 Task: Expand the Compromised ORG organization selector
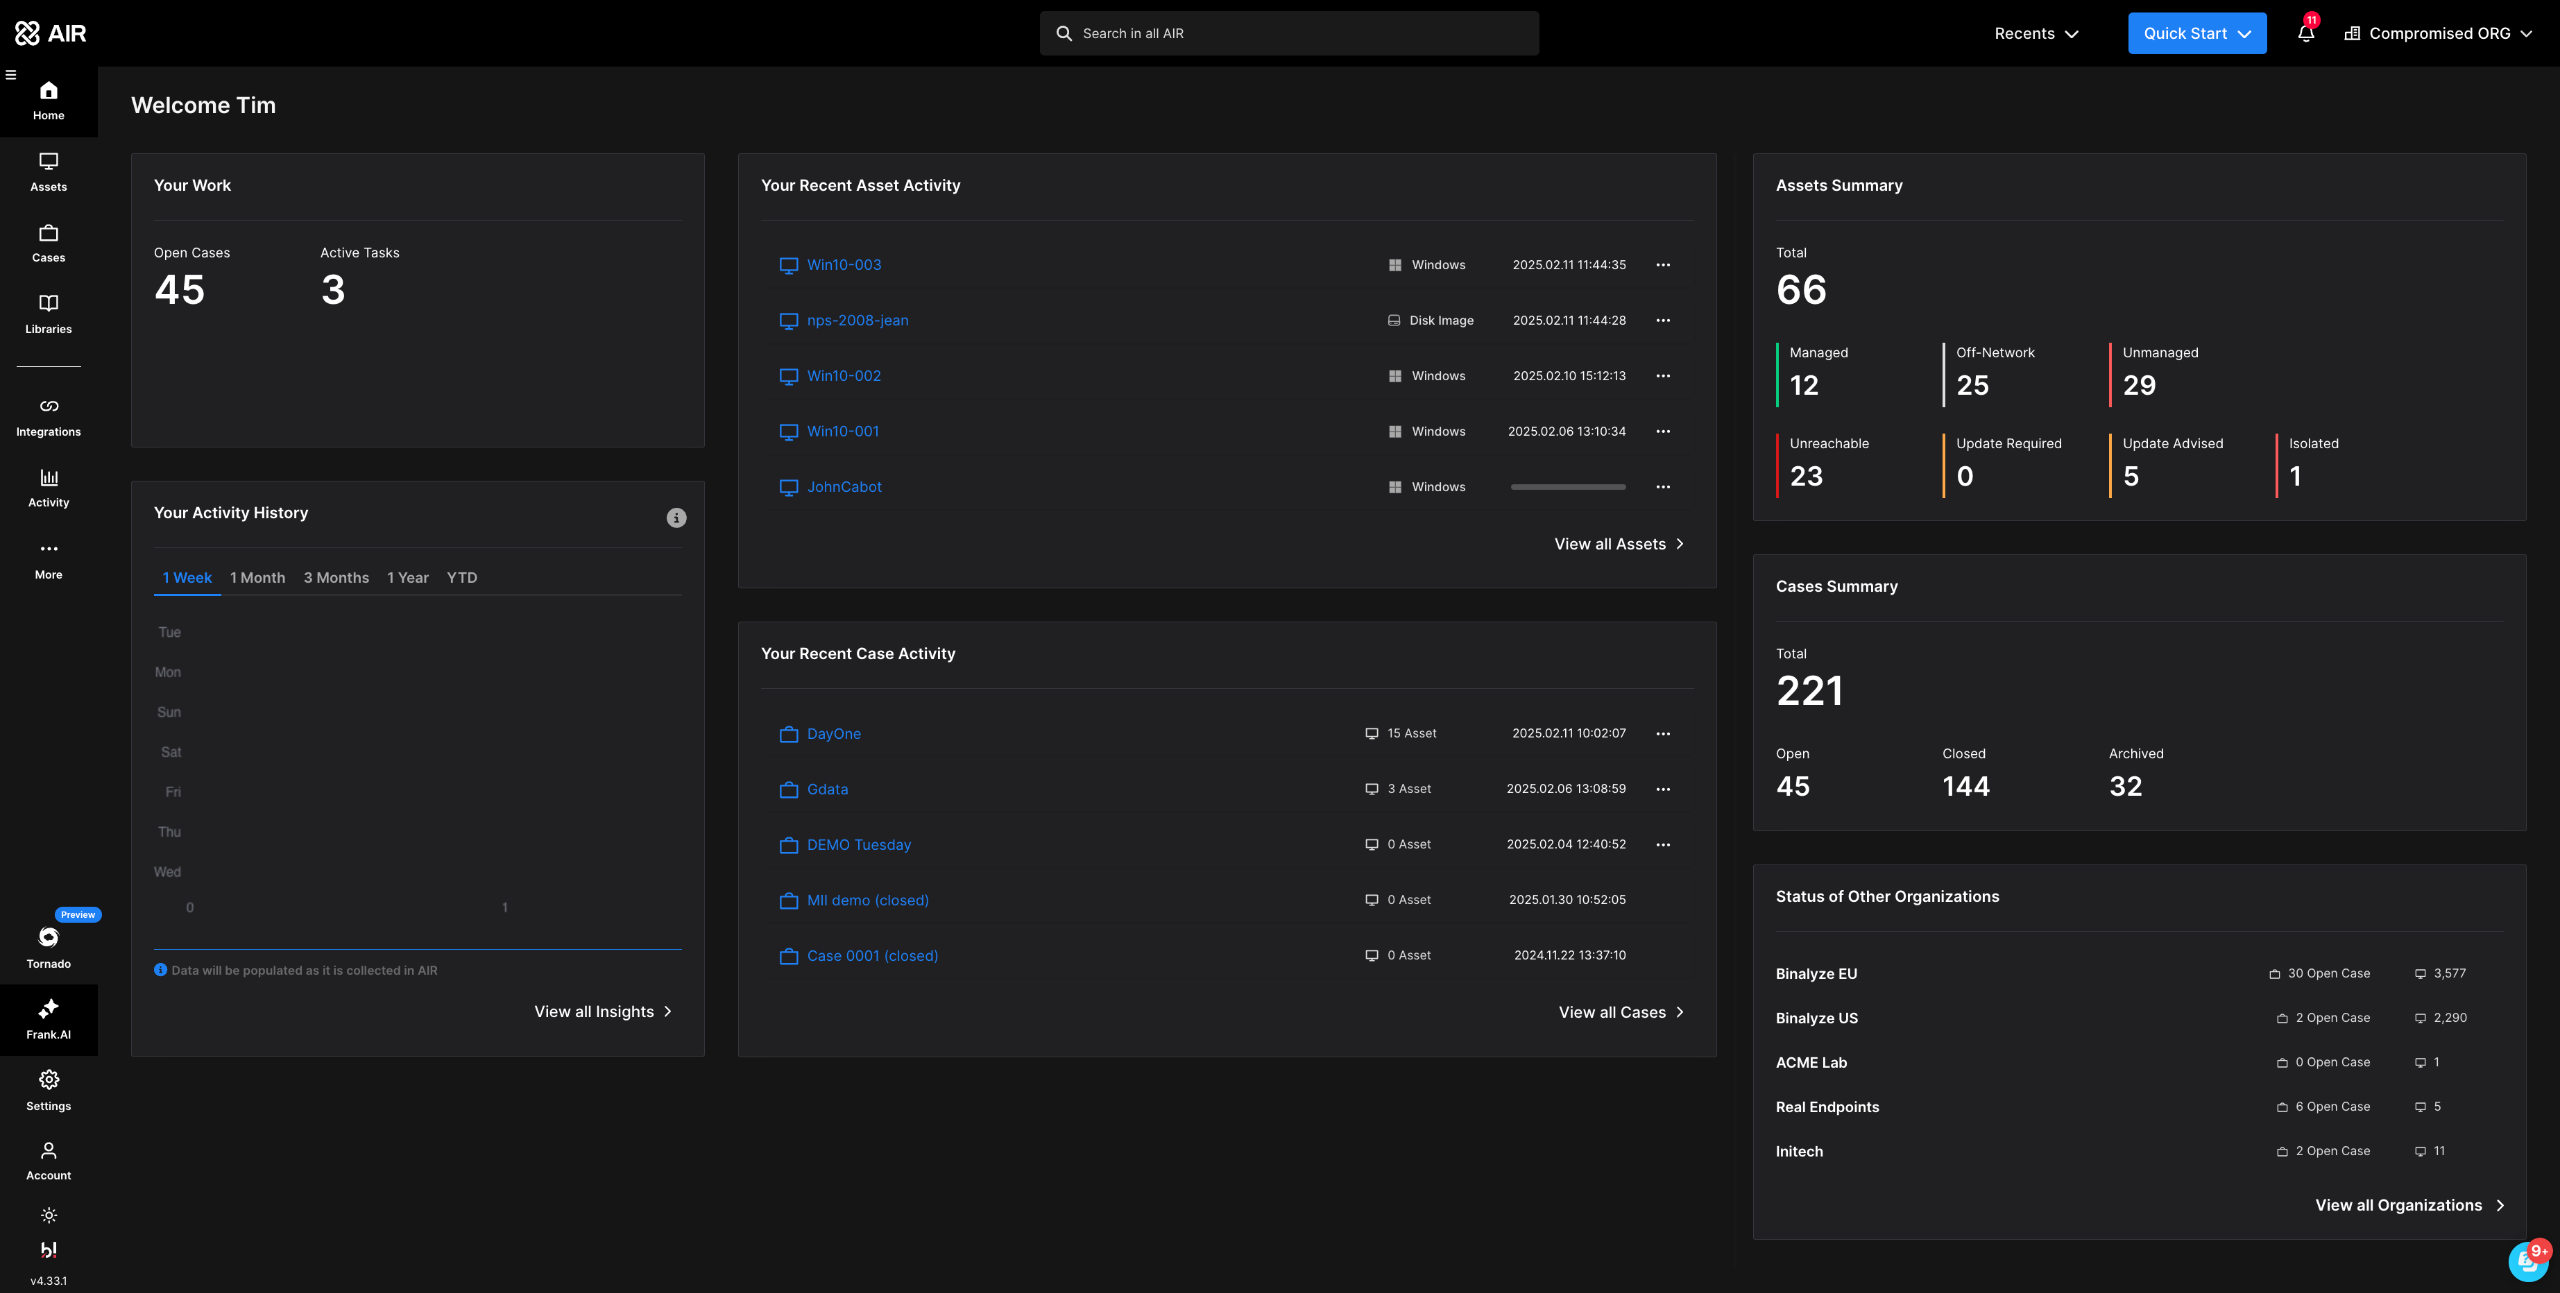(x=2437, y=33)
